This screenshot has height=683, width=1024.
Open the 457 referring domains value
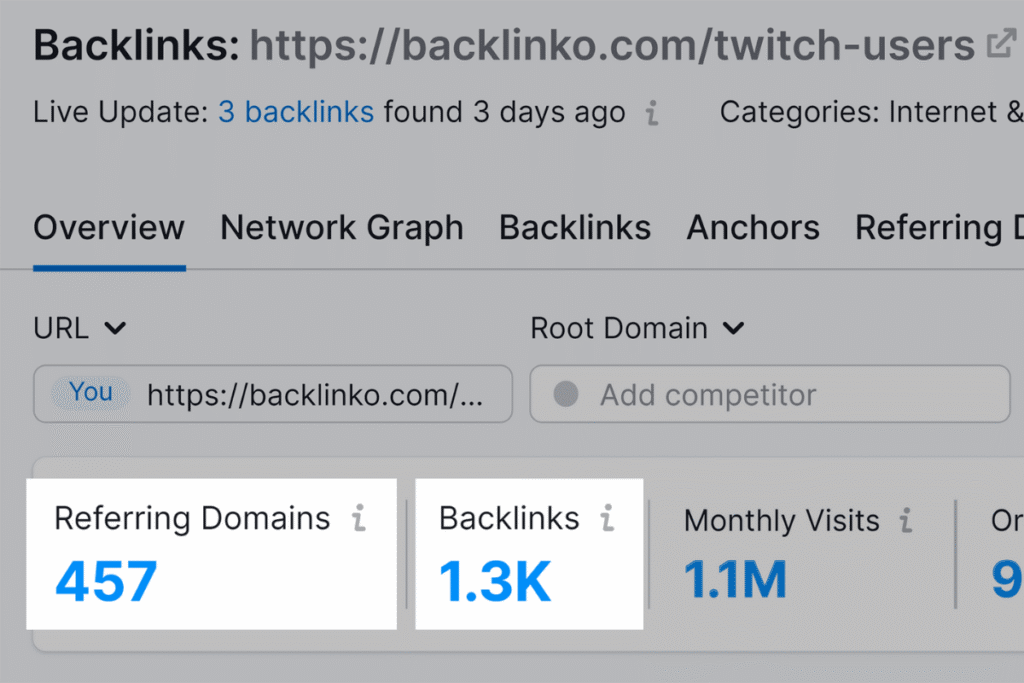coord(106,582)
